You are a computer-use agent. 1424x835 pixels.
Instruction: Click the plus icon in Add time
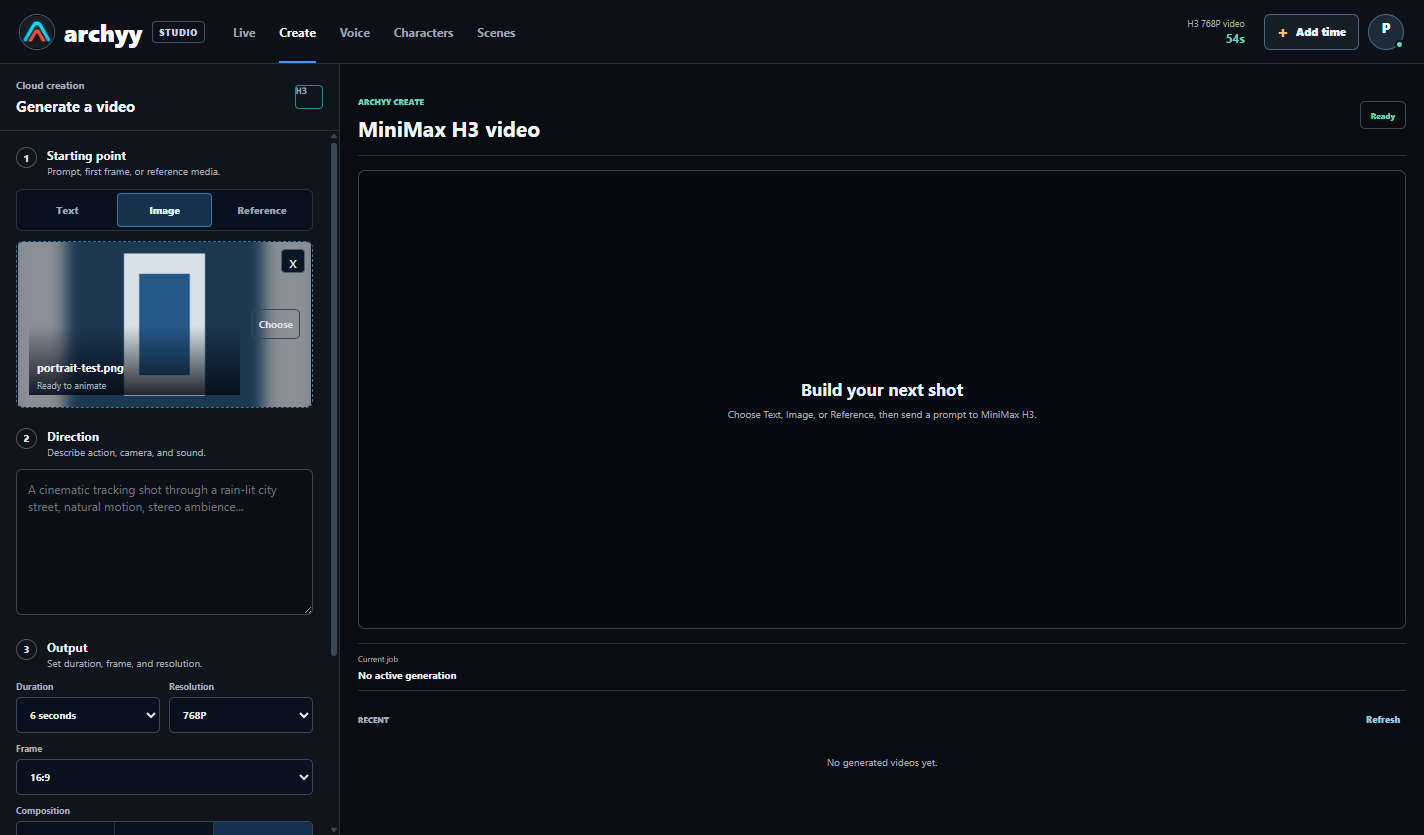coord(1283,33)
